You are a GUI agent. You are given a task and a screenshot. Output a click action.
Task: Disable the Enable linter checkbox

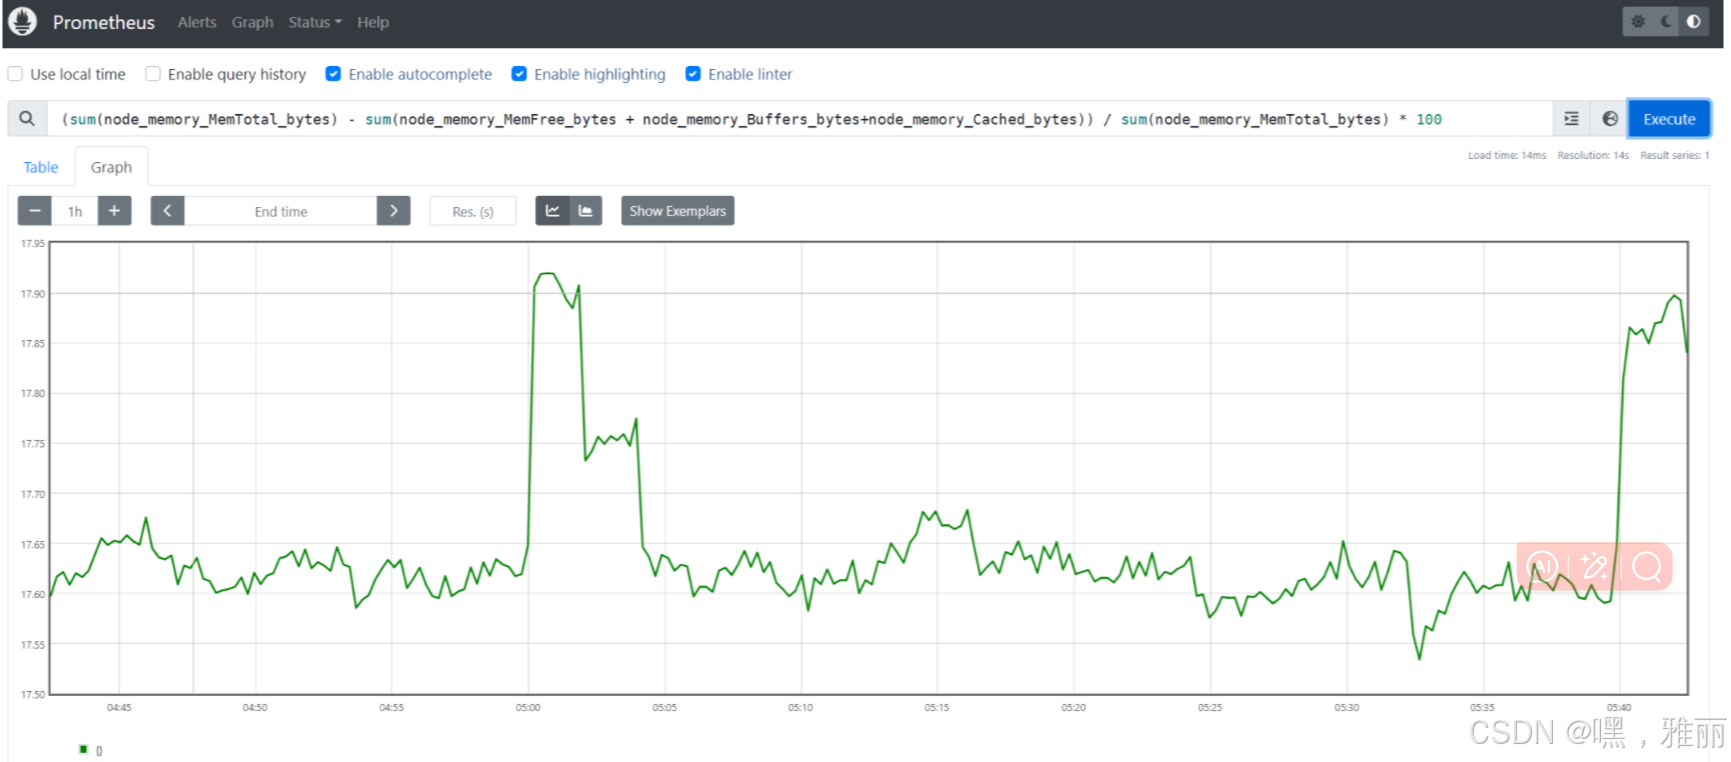693,74
